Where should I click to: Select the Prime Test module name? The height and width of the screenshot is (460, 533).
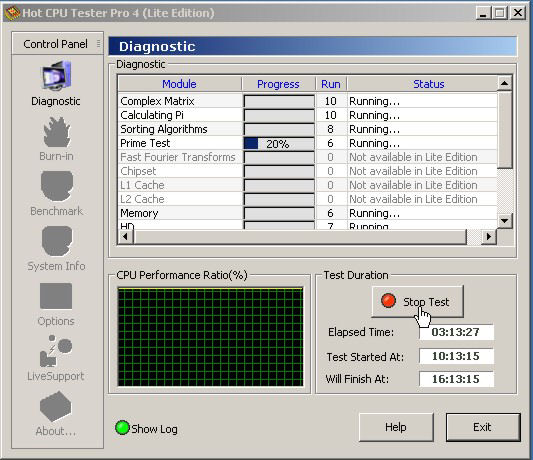[145, 143]
